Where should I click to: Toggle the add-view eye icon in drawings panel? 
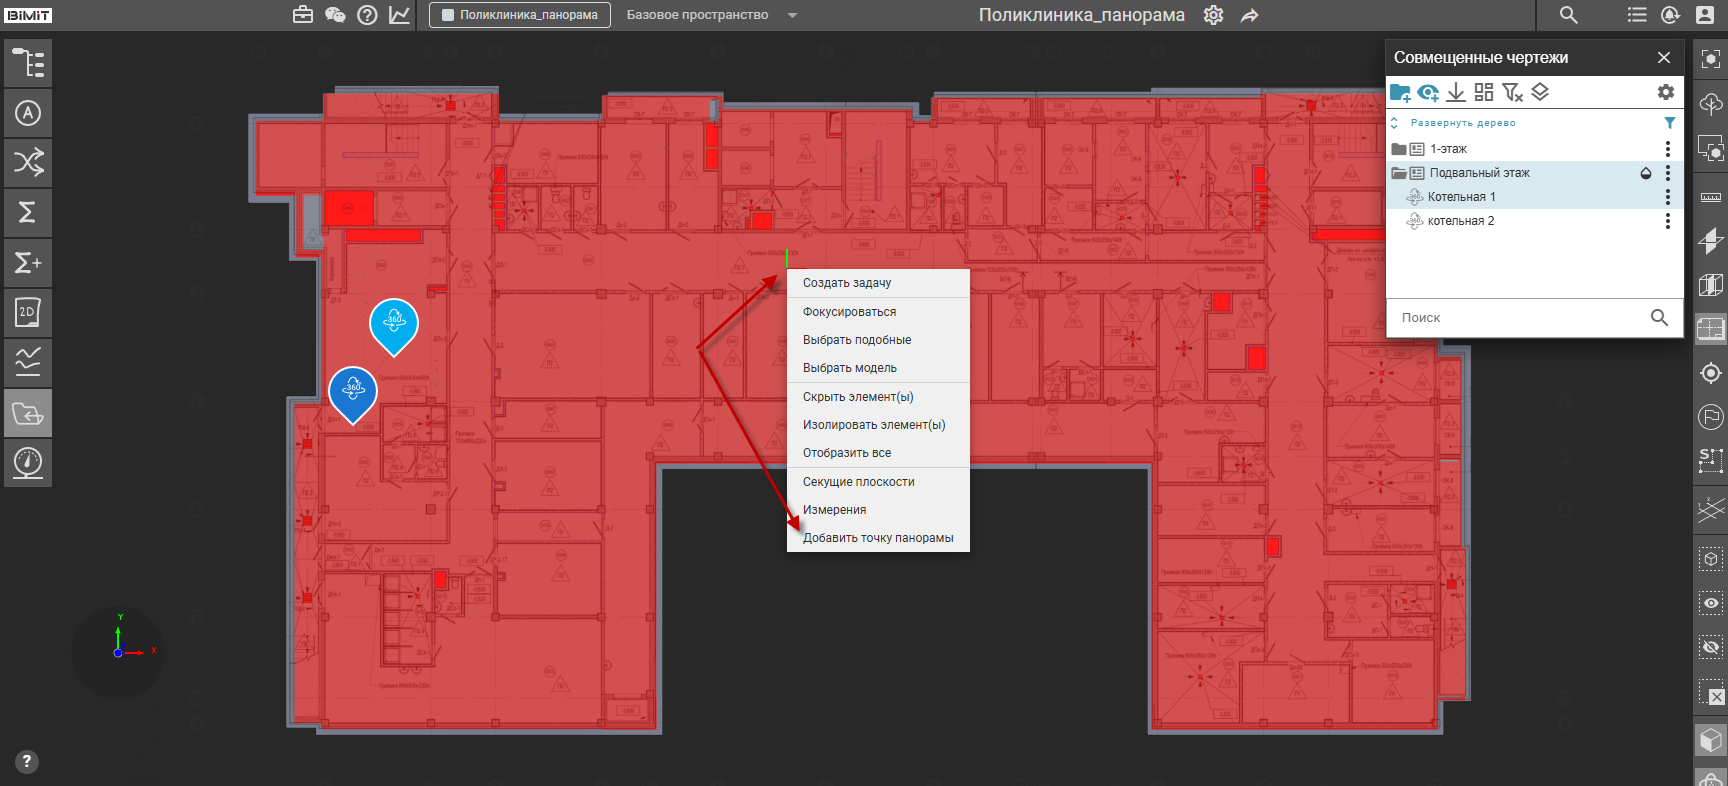pyautogui.click(x=1428, y=92)
